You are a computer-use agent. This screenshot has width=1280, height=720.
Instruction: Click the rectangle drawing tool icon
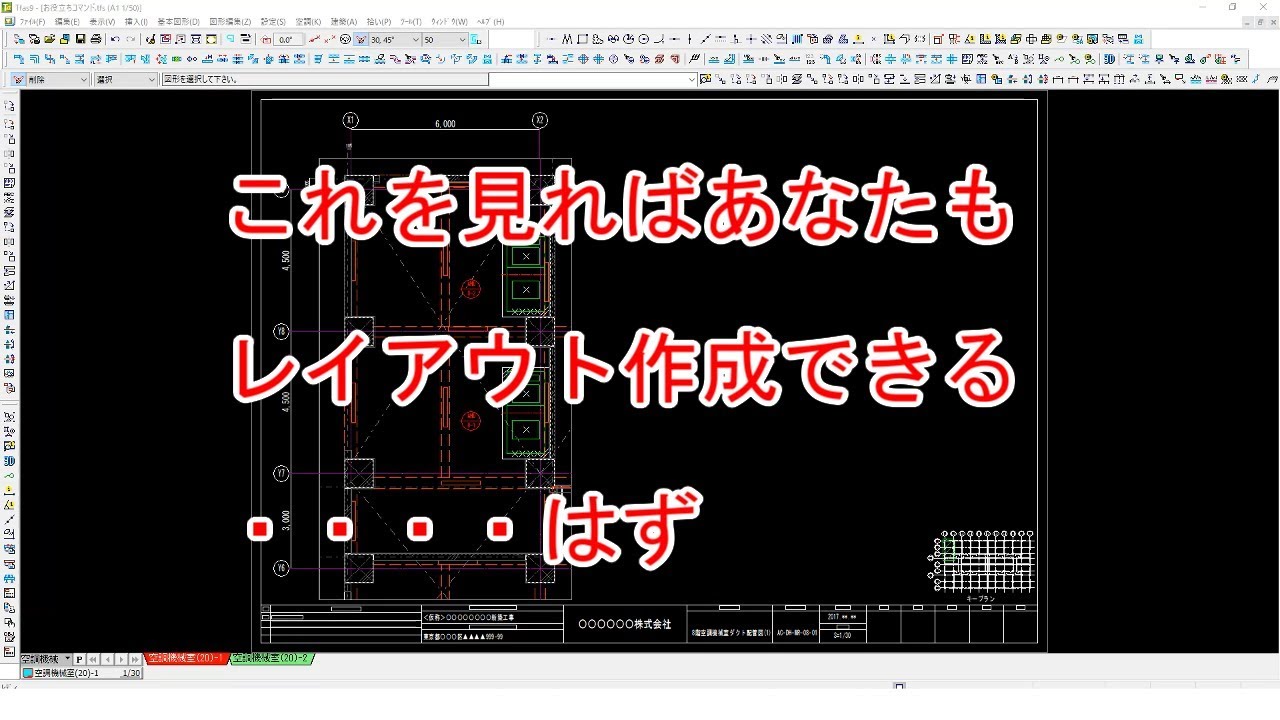tap(582, 39)
